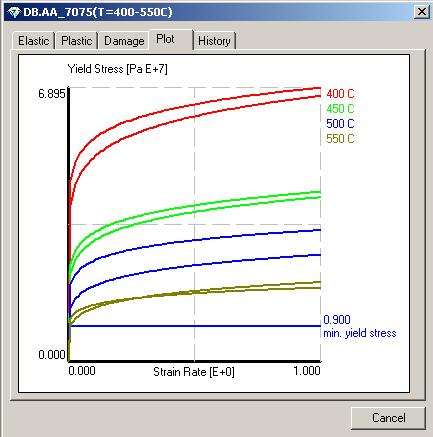Screen dimensions: 433x437
Task: Close the DB.AA_7075 dialog window
Action: click(x=422, y=12)
